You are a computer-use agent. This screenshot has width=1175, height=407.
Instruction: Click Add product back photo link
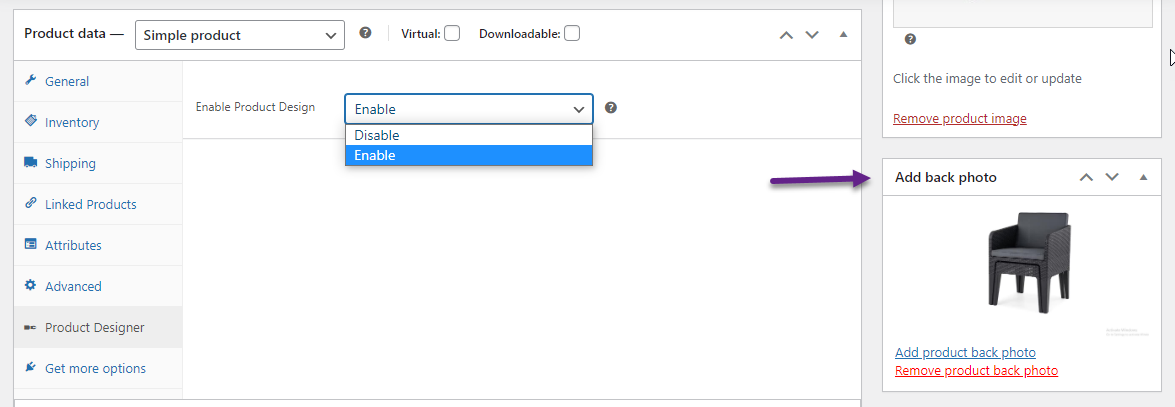pos(965,352)
